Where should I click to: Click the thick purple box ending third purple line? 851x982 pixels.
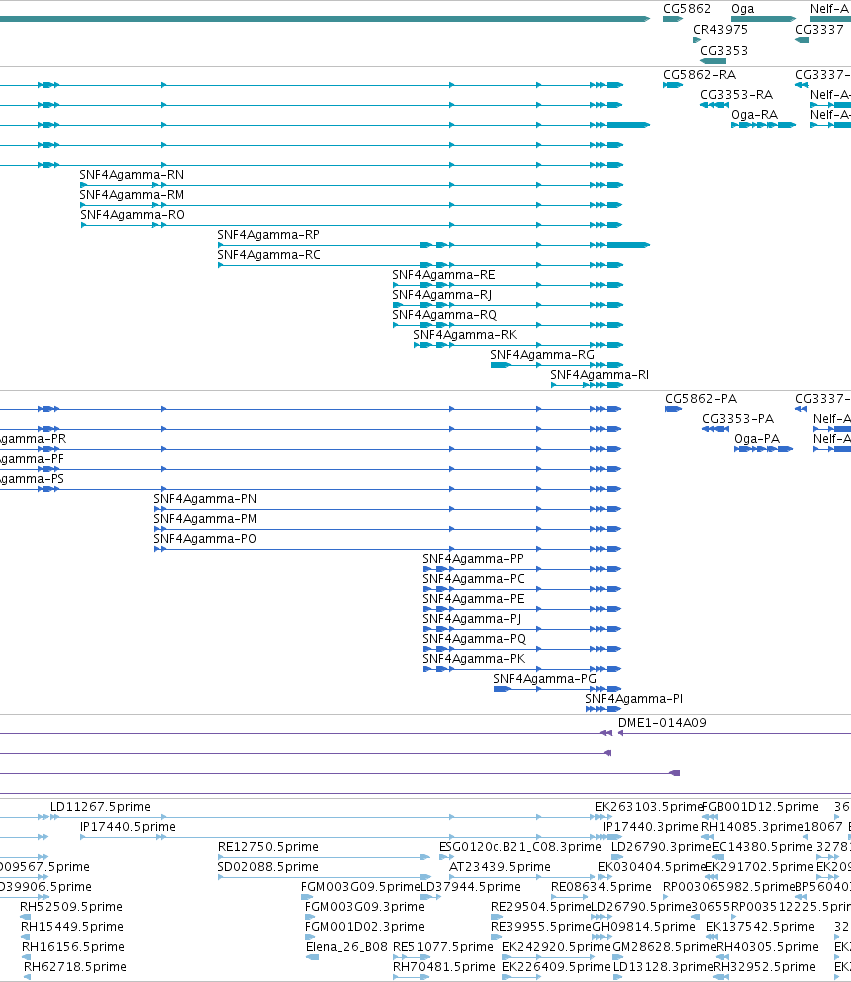(675, 773)
